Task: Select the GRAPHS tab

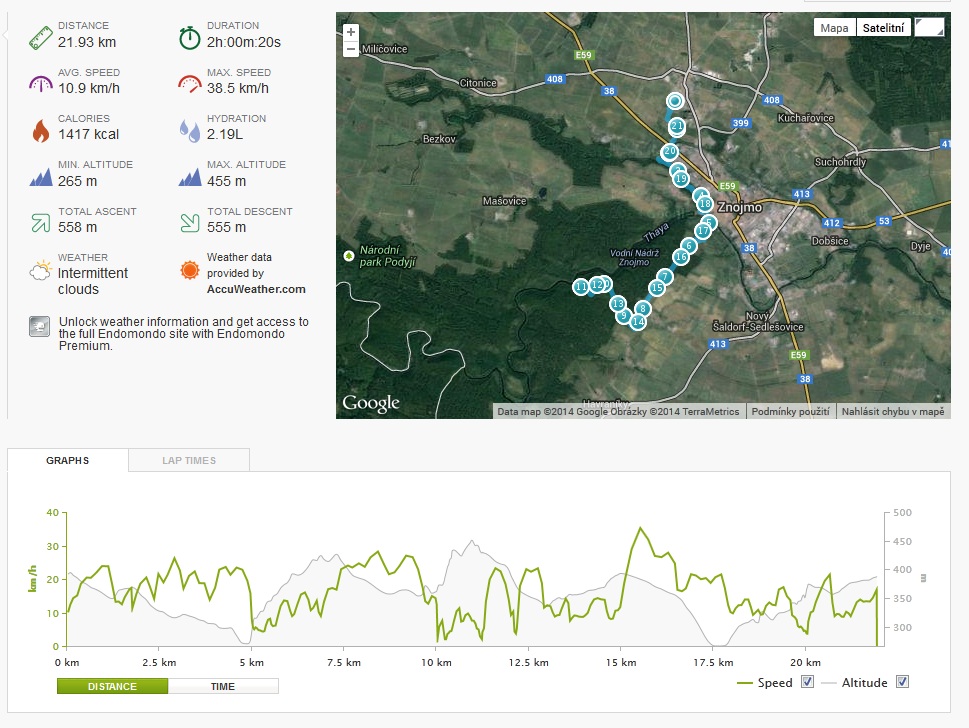Action: [x=68, y=460]
